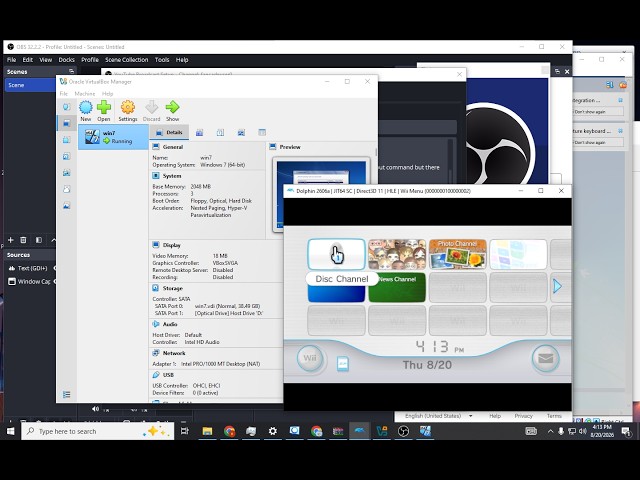The height and width of the screenshot is (480, 640).
Task: Click the Windows Start button
Action: (x=11, y=431)
